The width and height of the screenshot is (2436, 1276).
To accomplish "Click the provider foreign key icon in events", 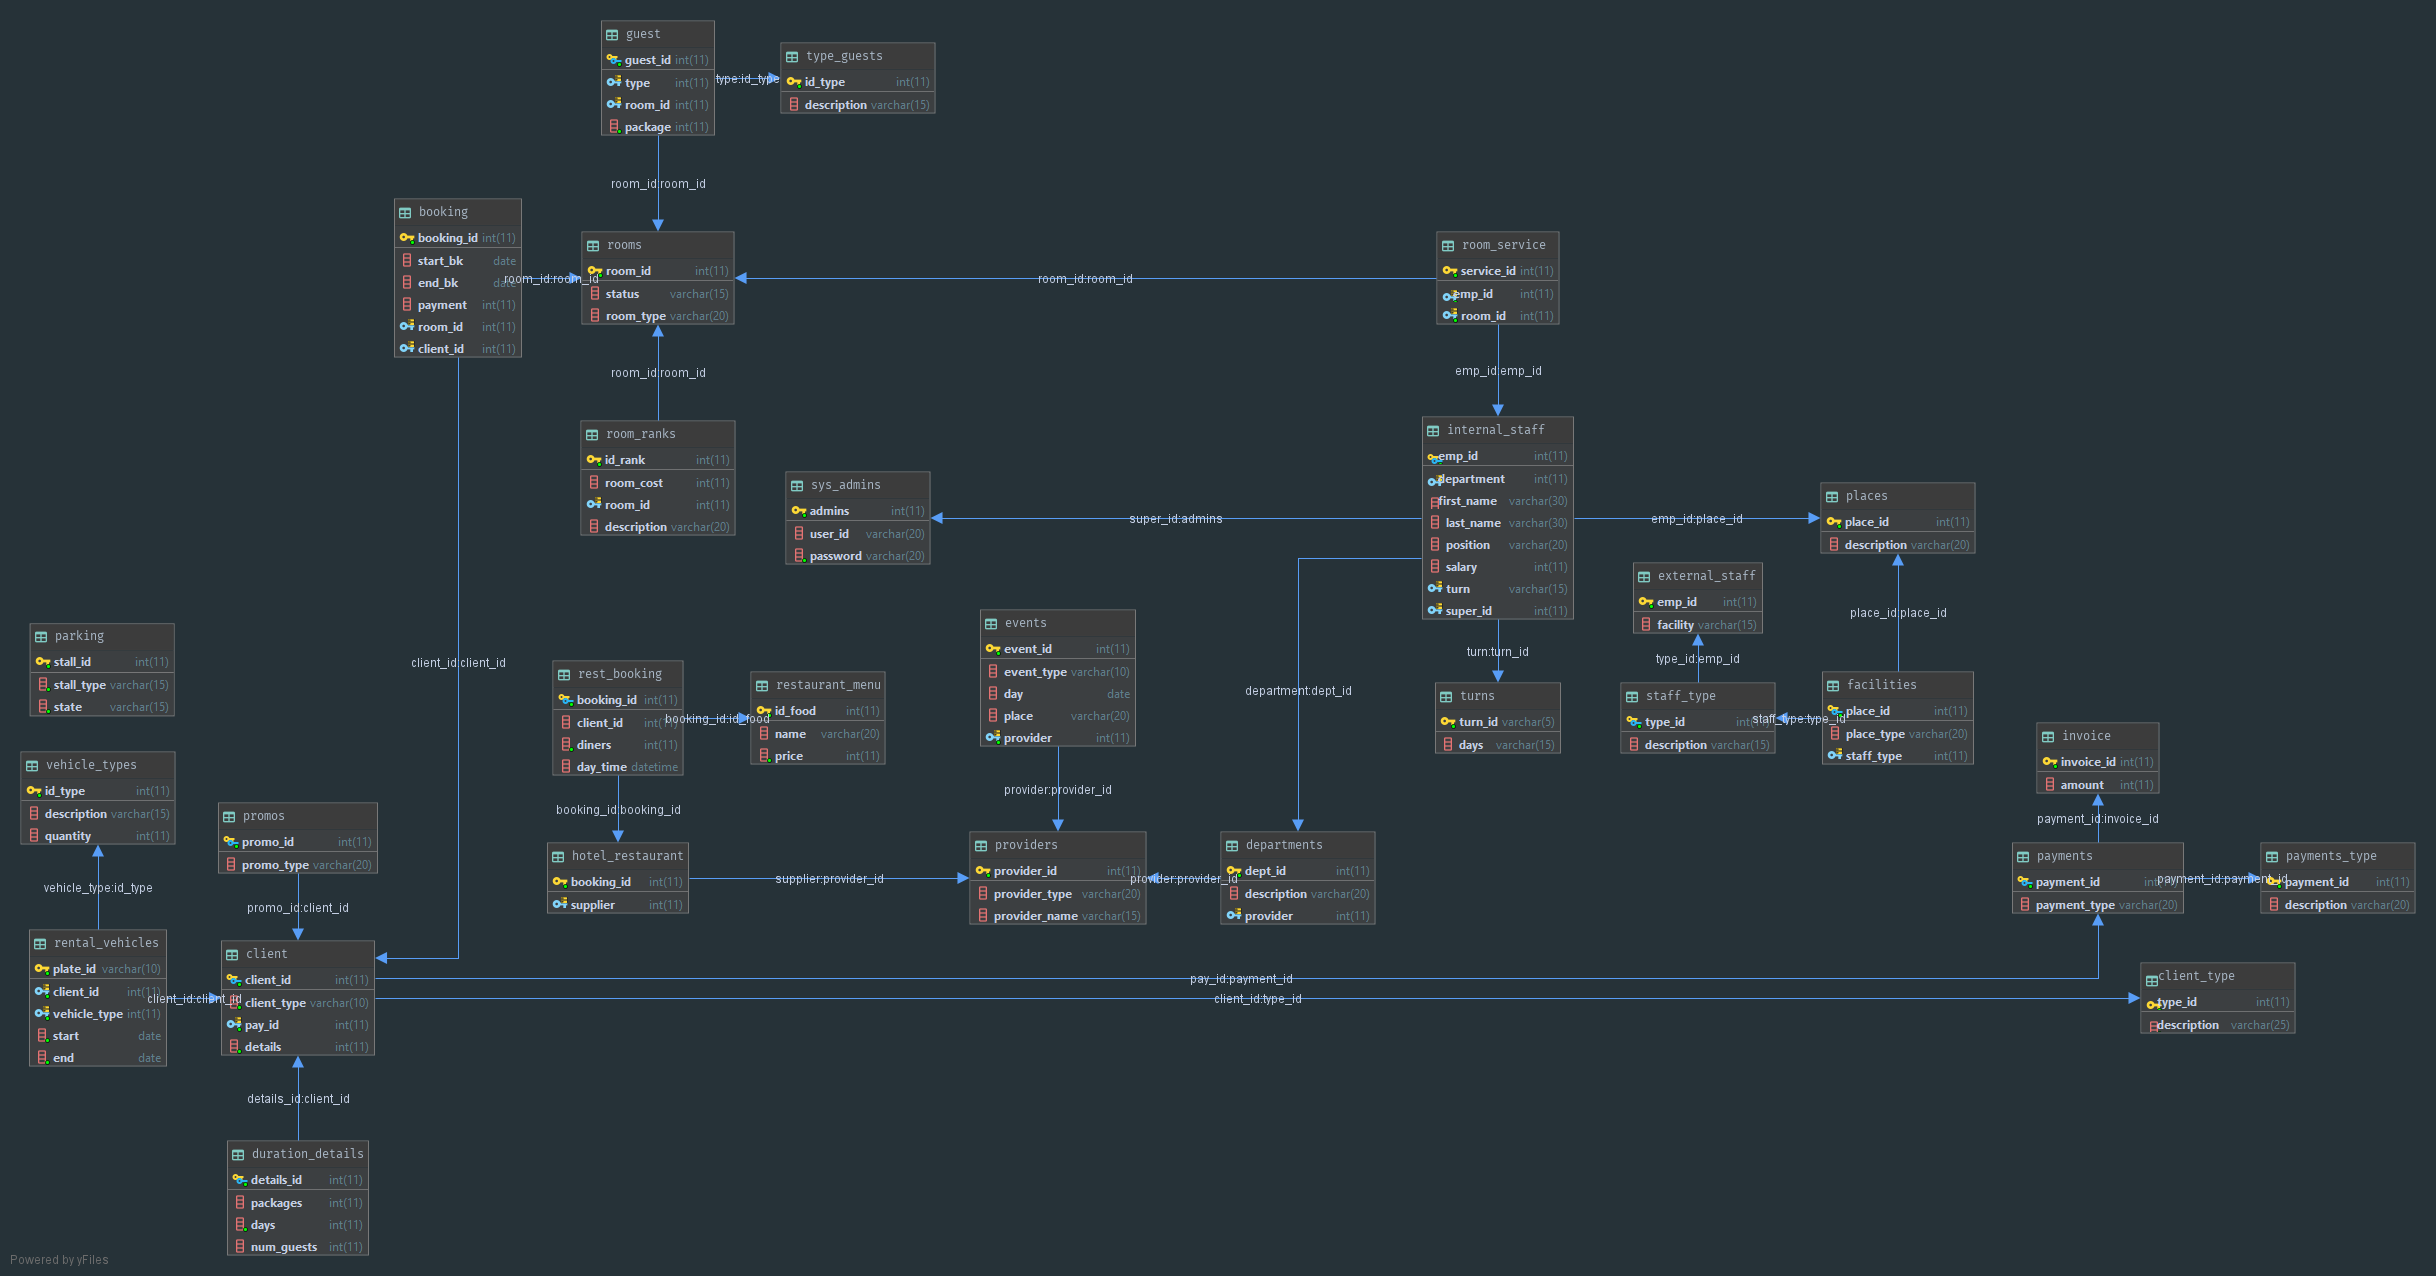I will (993, 738).
